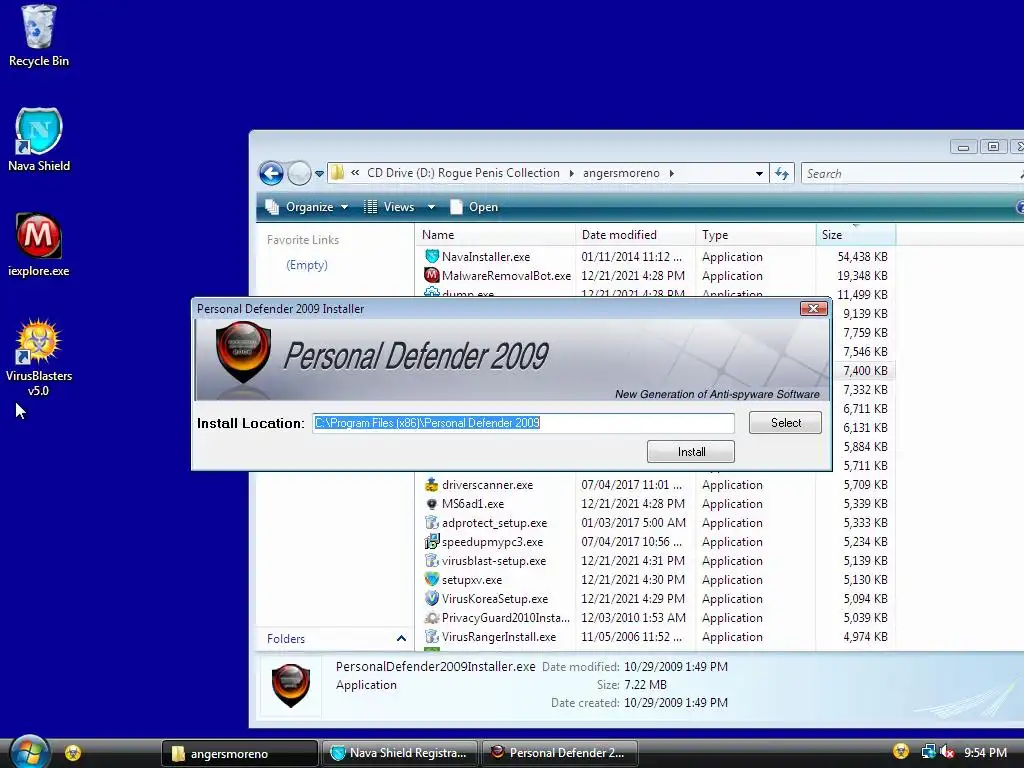Sort by the Date modified column

coord(635,234)
